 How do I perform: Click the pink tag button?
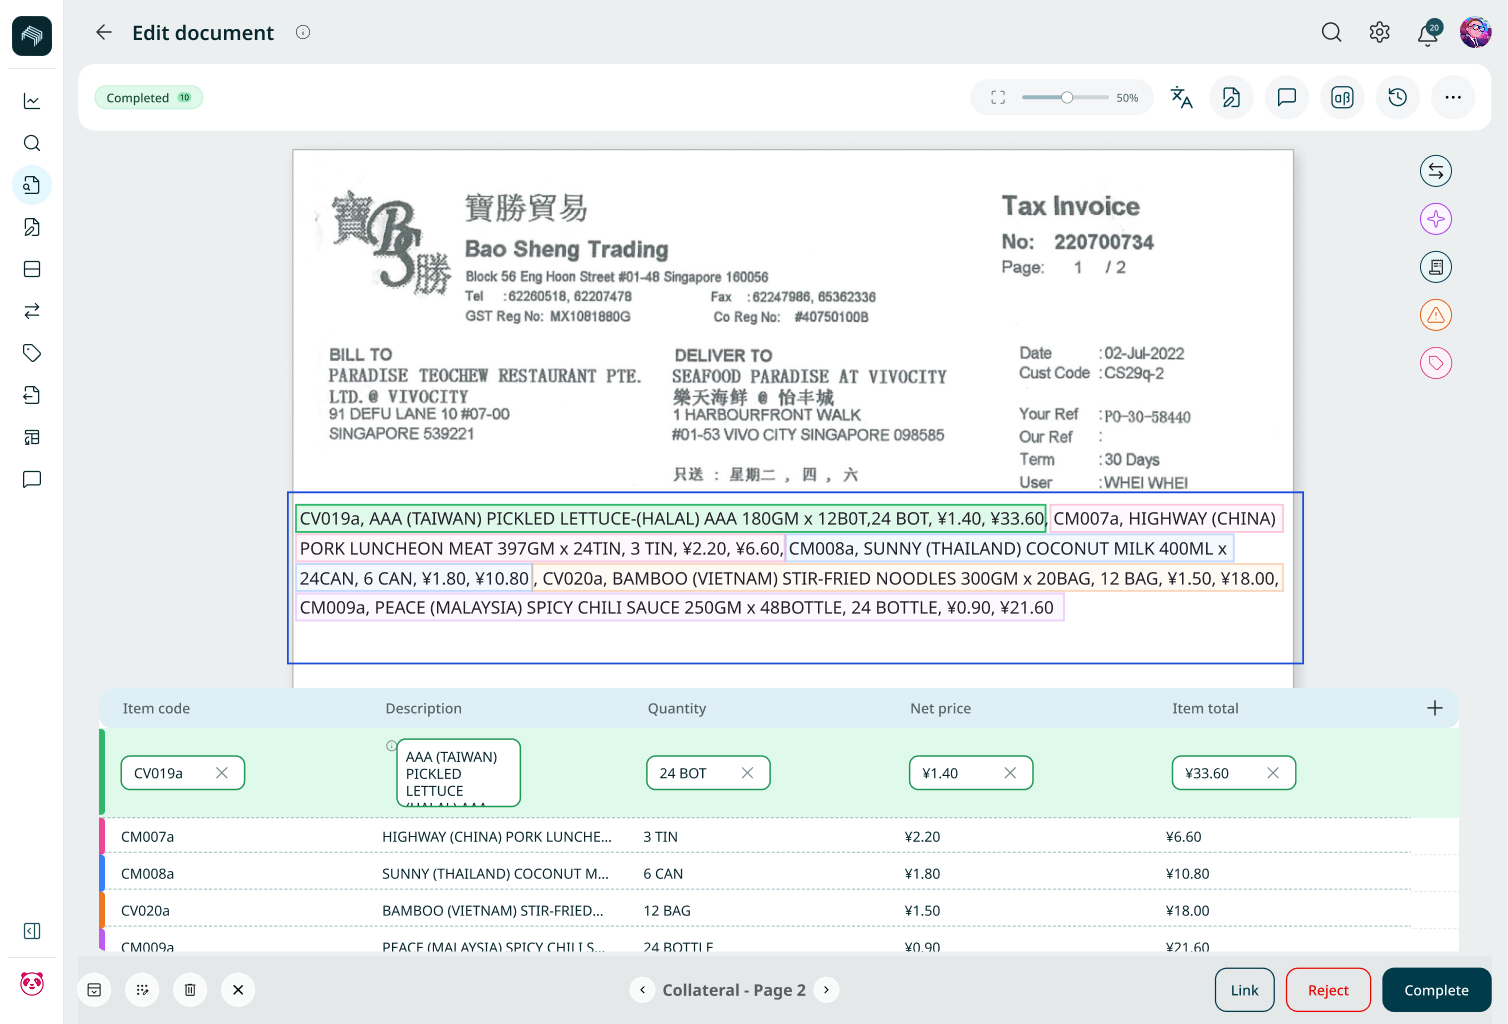1436,363
